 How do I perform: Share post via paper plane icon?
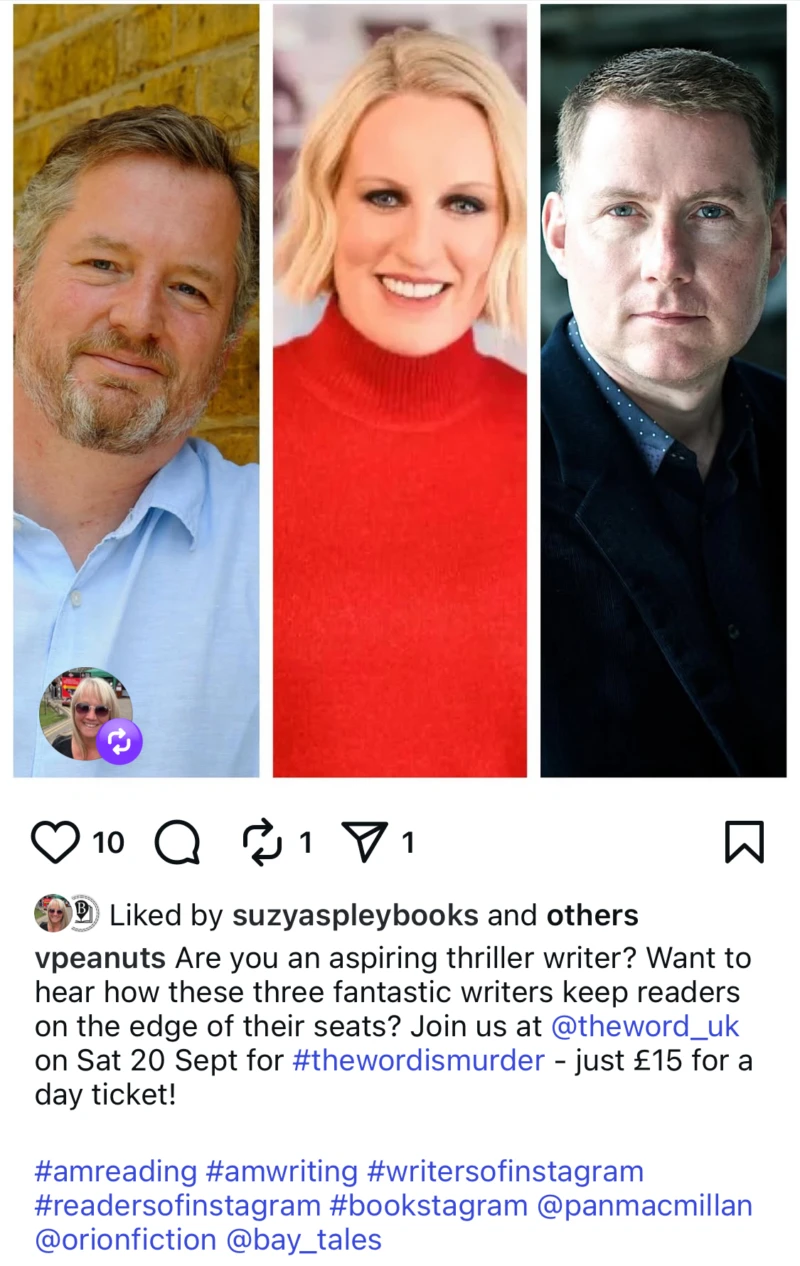pos(364,842)
